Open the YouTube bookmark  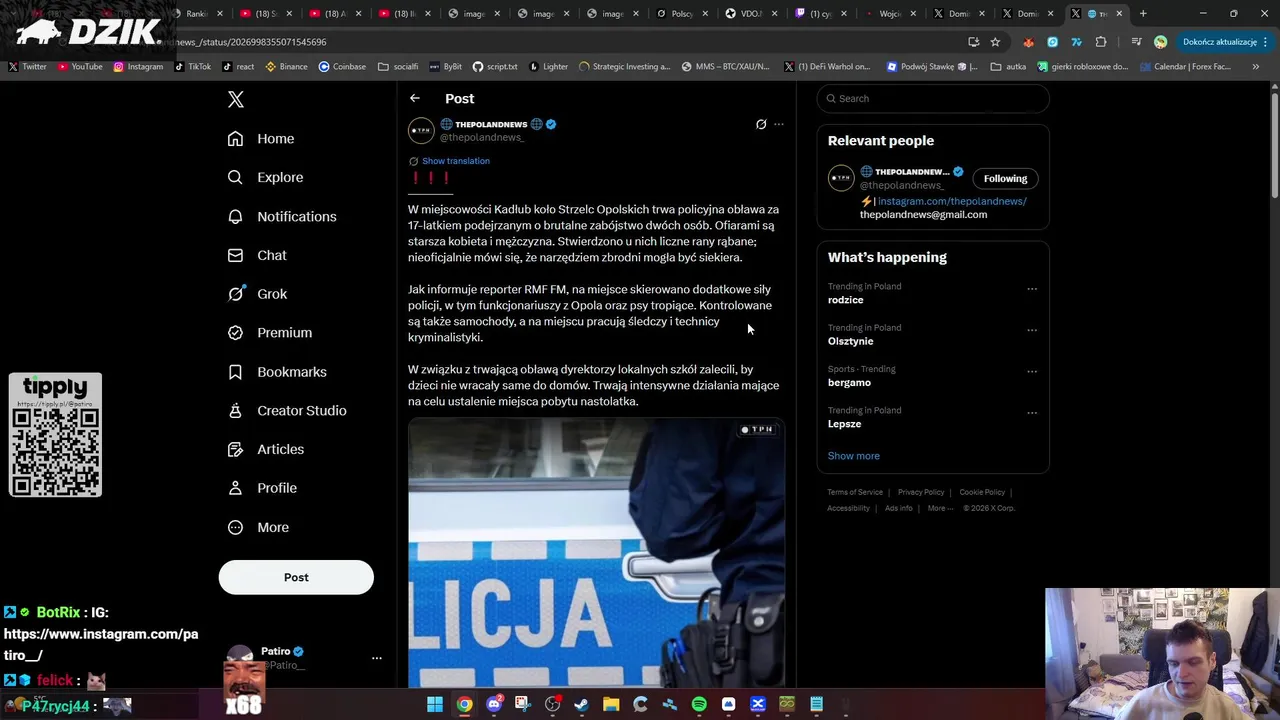click(80, 67)
